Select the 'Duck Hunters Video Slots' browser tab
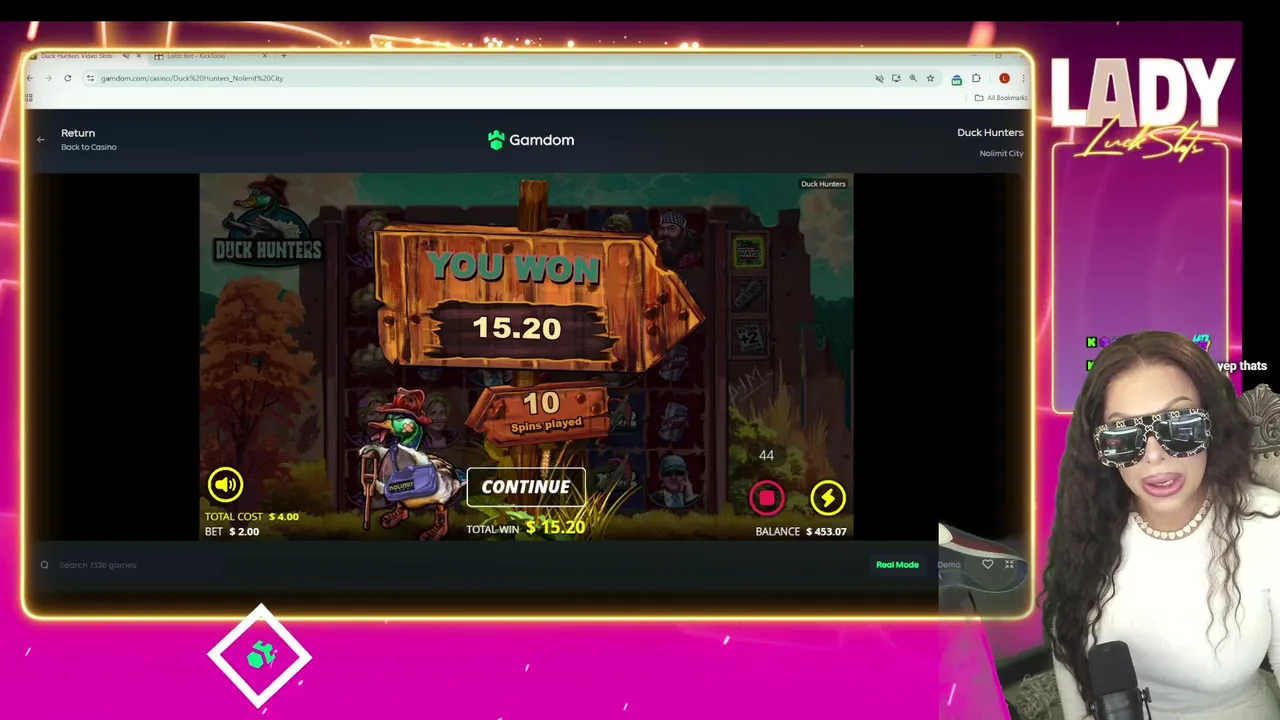Screen dimensions: 1280x720 tap(82, 56)
